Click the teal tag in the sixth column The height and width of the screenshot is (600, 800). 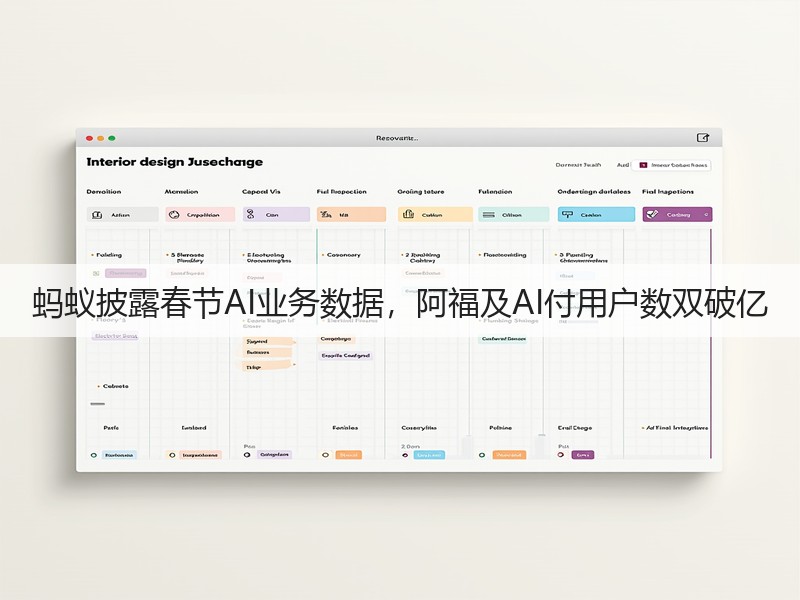tap(504, 339)
